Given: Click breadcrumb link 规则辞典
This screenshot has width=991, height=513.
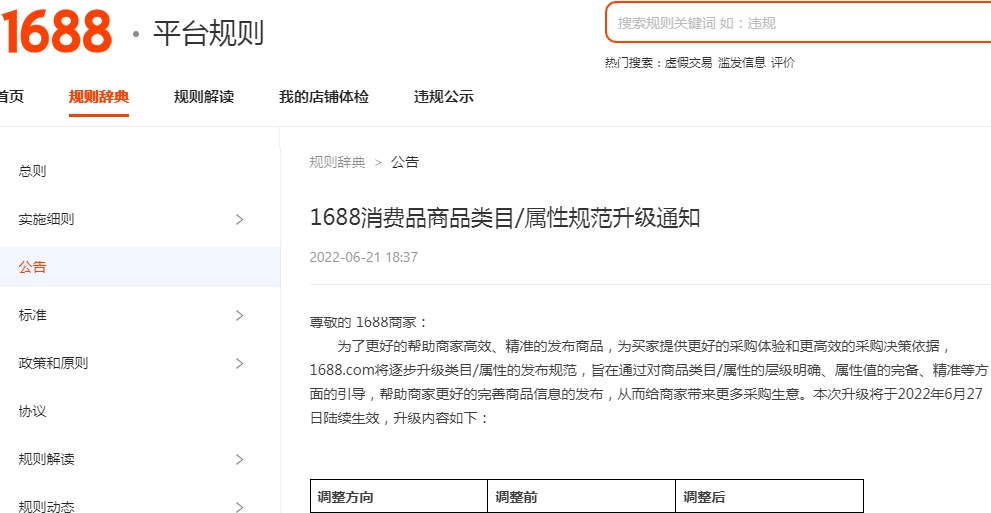Looking at the screenshot, I should (337, 162).
